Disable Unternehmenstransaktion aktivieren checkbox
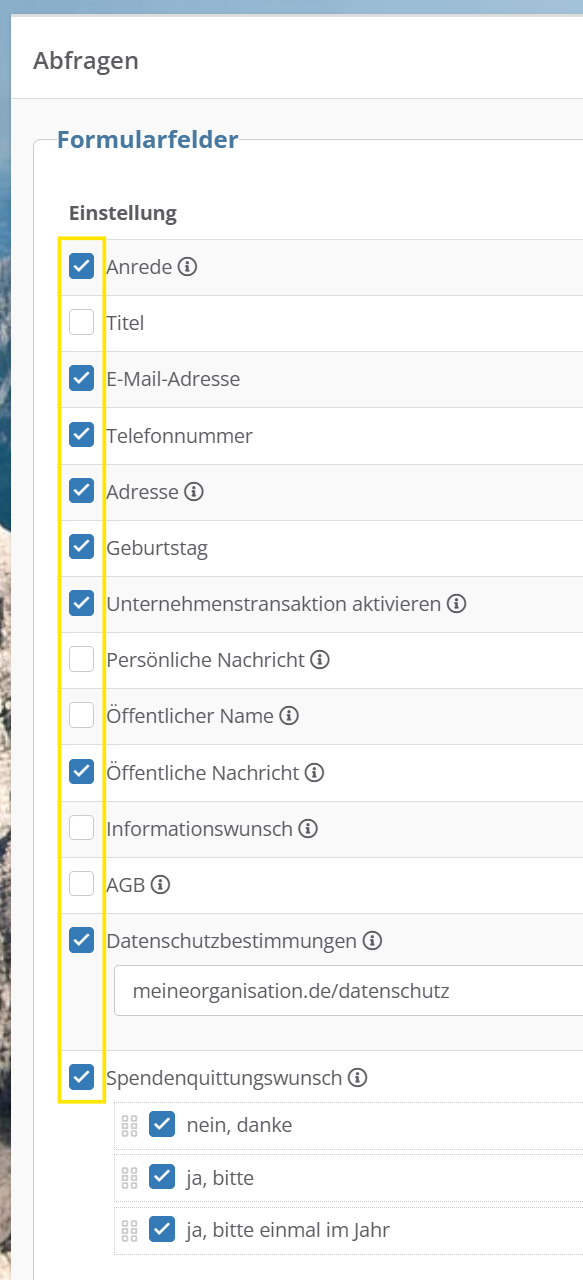The width and height of the screenshot is (583, 1280). point(82,604)
